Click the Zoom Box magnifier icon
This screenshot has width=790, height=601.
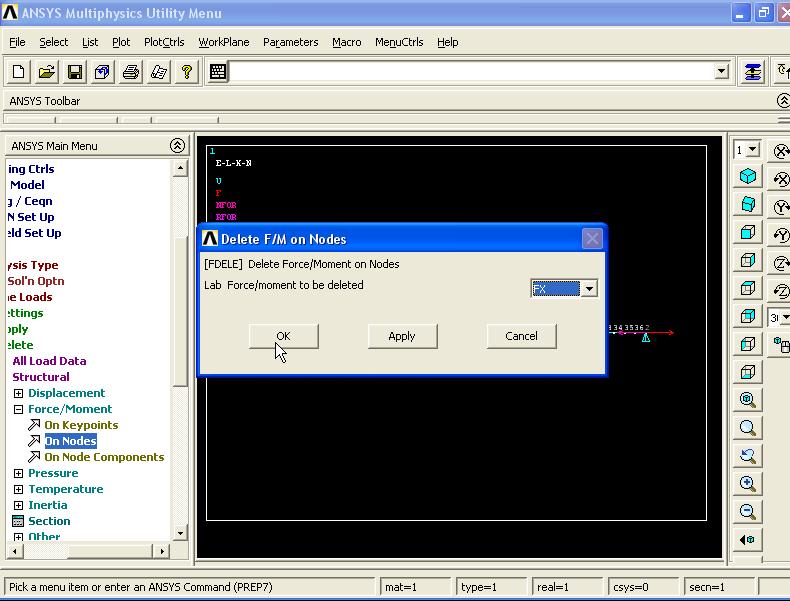pos(748,428)
